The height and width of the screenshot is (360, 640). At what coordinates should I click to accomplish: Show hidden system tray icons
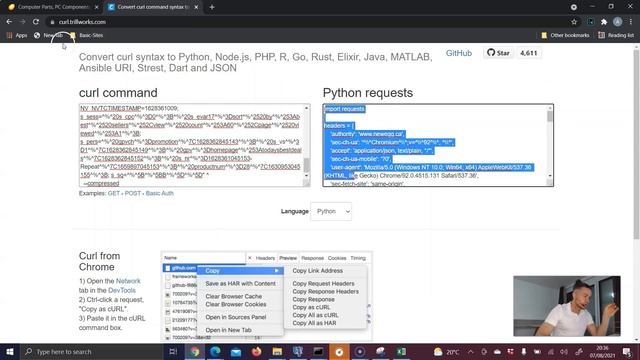coord(471,351)
